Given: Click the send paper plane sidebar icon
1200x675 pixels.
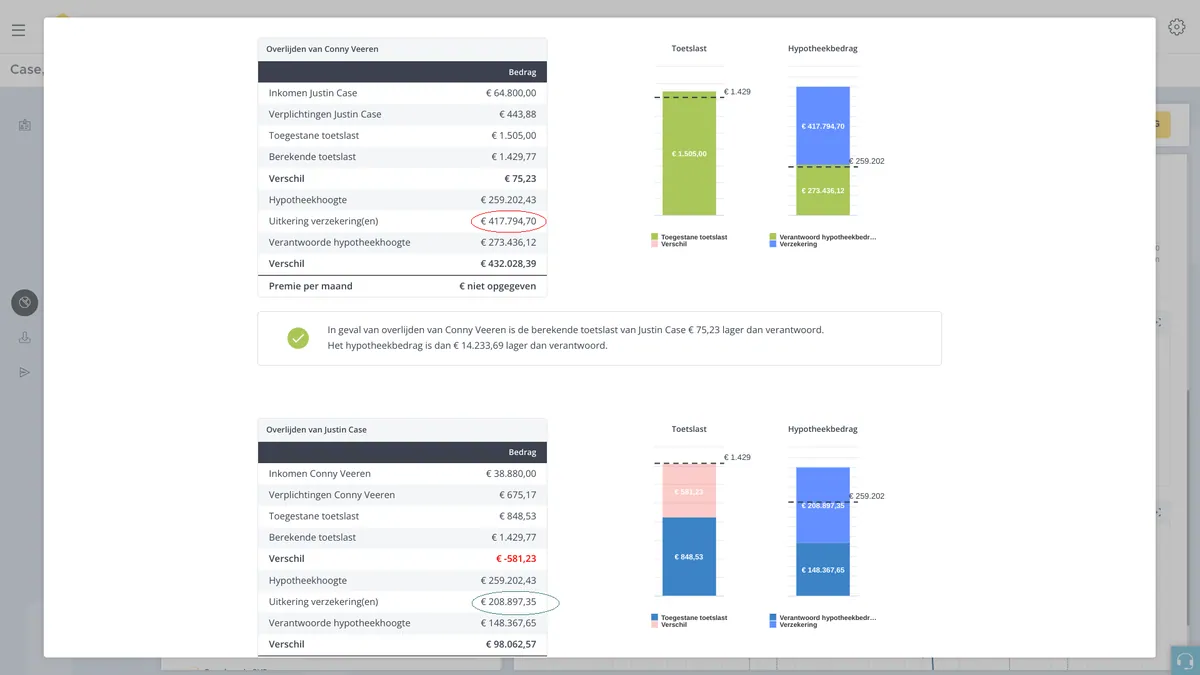Looking at the screenshot, I should [25, 373].
